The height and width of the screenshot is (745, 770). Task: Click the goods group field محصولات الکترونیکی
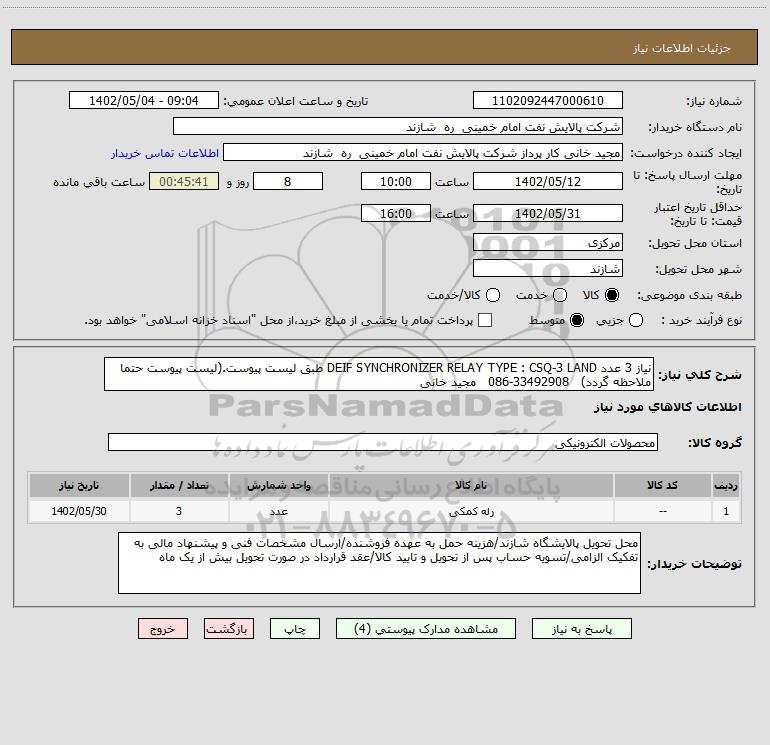383,442
